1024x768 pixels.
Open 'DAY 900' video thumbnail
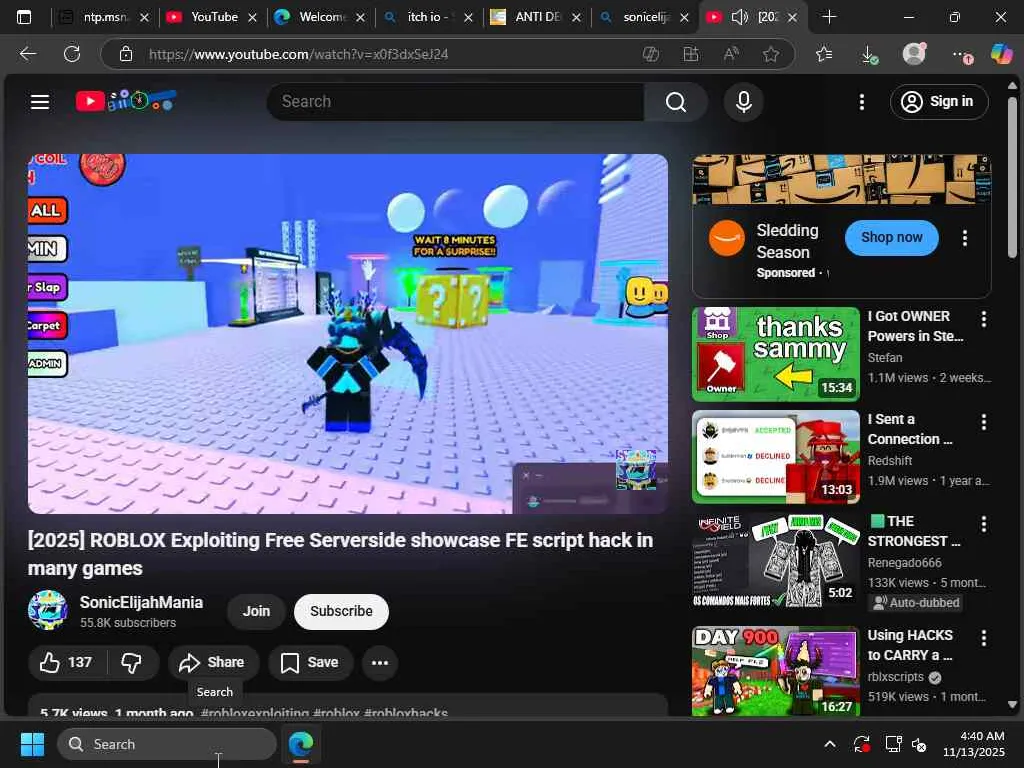coord(776,671)
